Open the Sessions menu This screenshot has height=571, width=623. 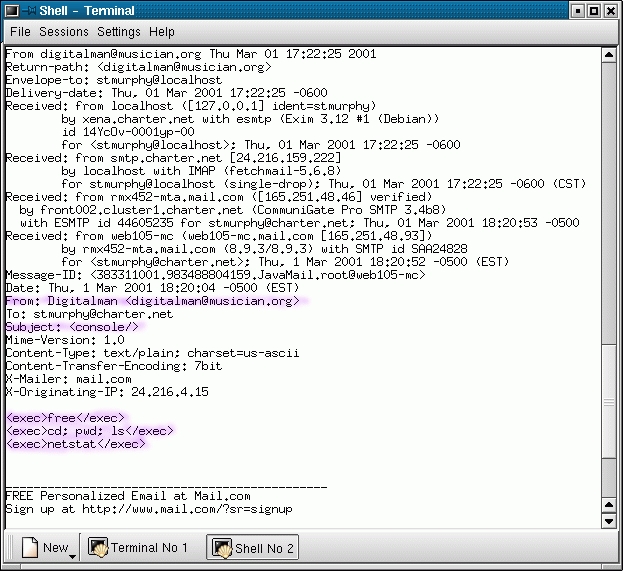[63, 32]
